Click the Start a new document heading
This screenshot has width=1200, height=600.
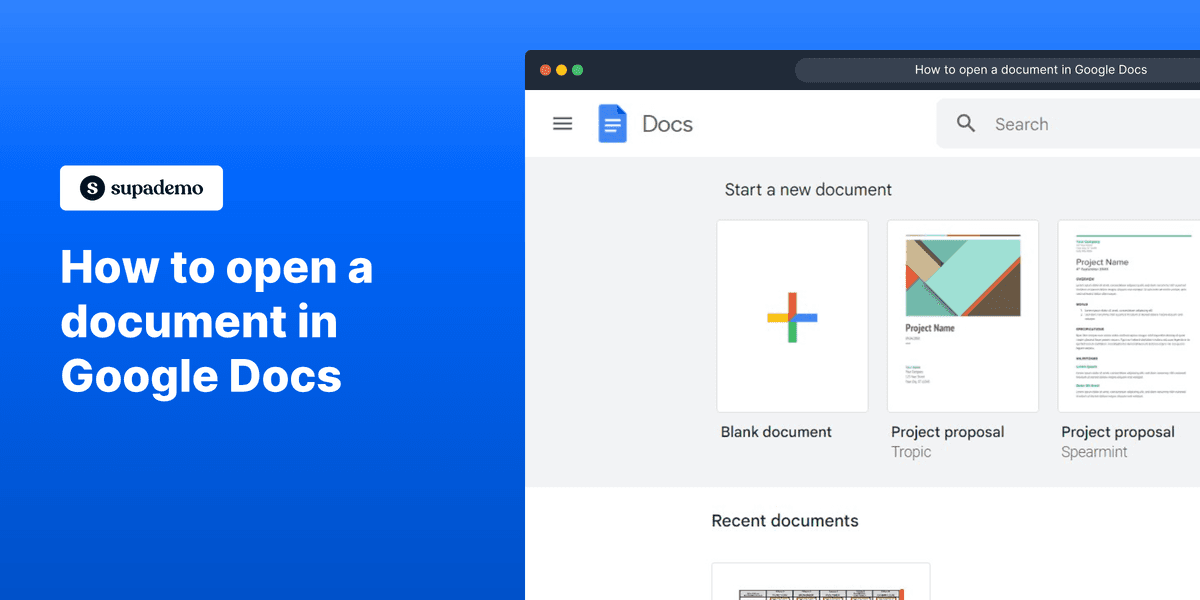[808, 189]
